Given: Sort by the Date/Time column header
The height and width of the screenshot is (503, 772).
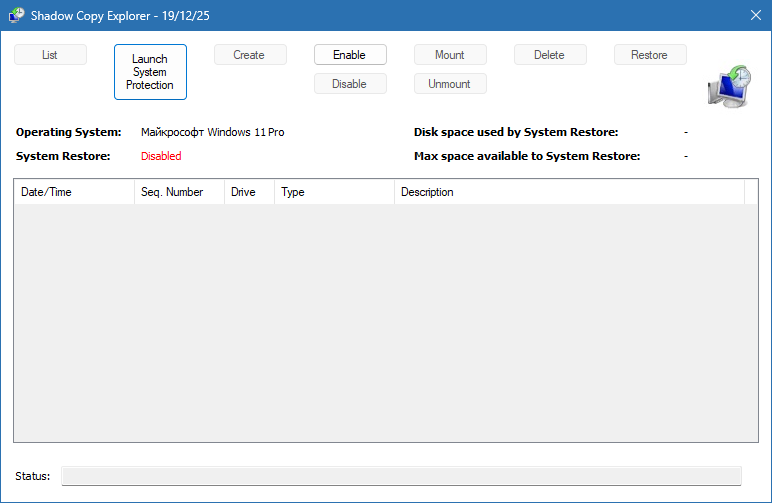Looking at the screenshot, I should (74, 192).
